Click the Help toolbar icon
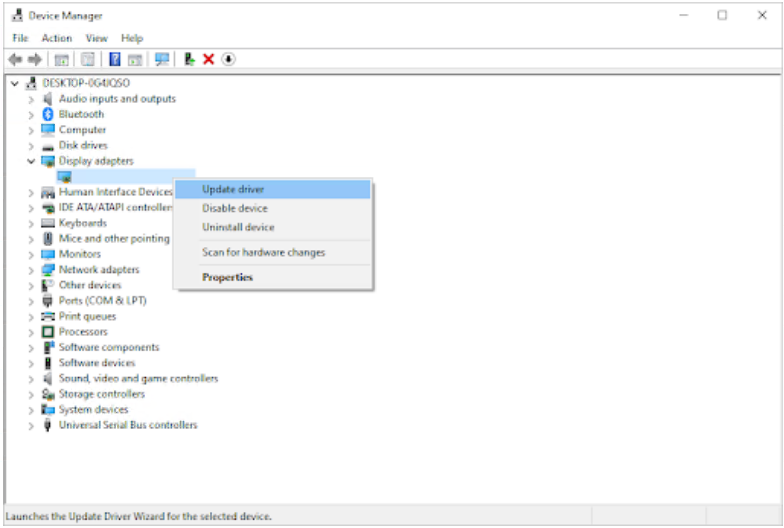This screenshot has height=528, width=784. pos(115,59)
